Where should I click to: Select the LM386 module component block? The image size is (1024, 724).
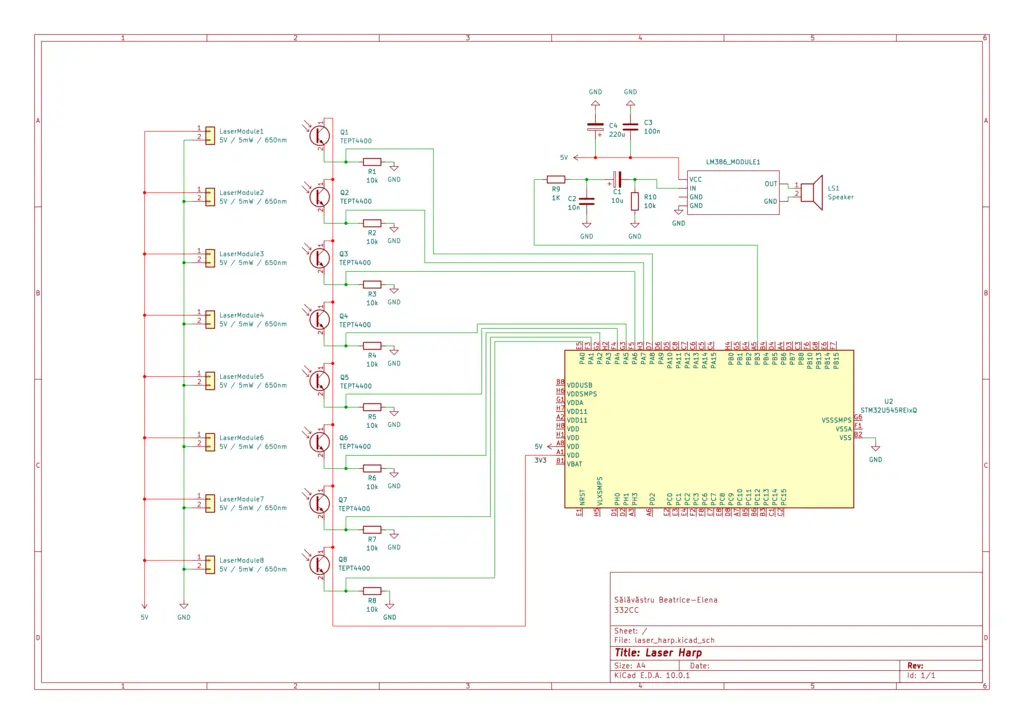(733, 193)
